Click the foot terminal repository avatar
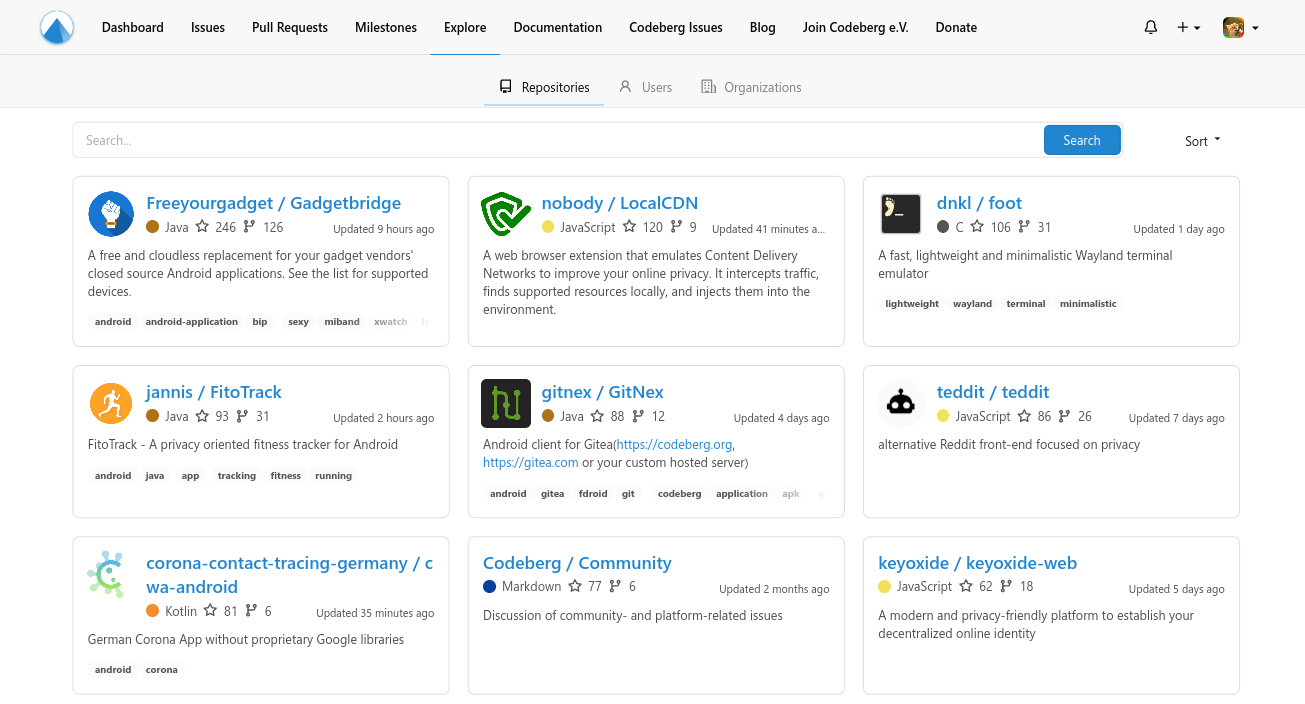Image resolution: width=1305 pixels, height=704 pixels. coord(901,214)
